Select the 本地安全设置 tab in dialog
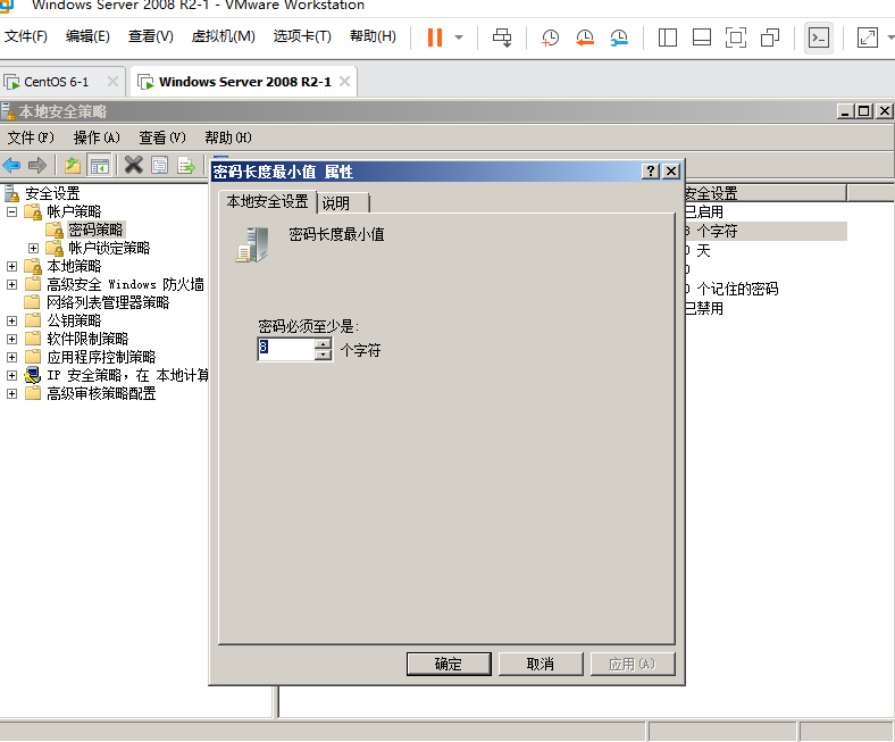The height and width of the screenshot is (742, 895). coord(267,201)
